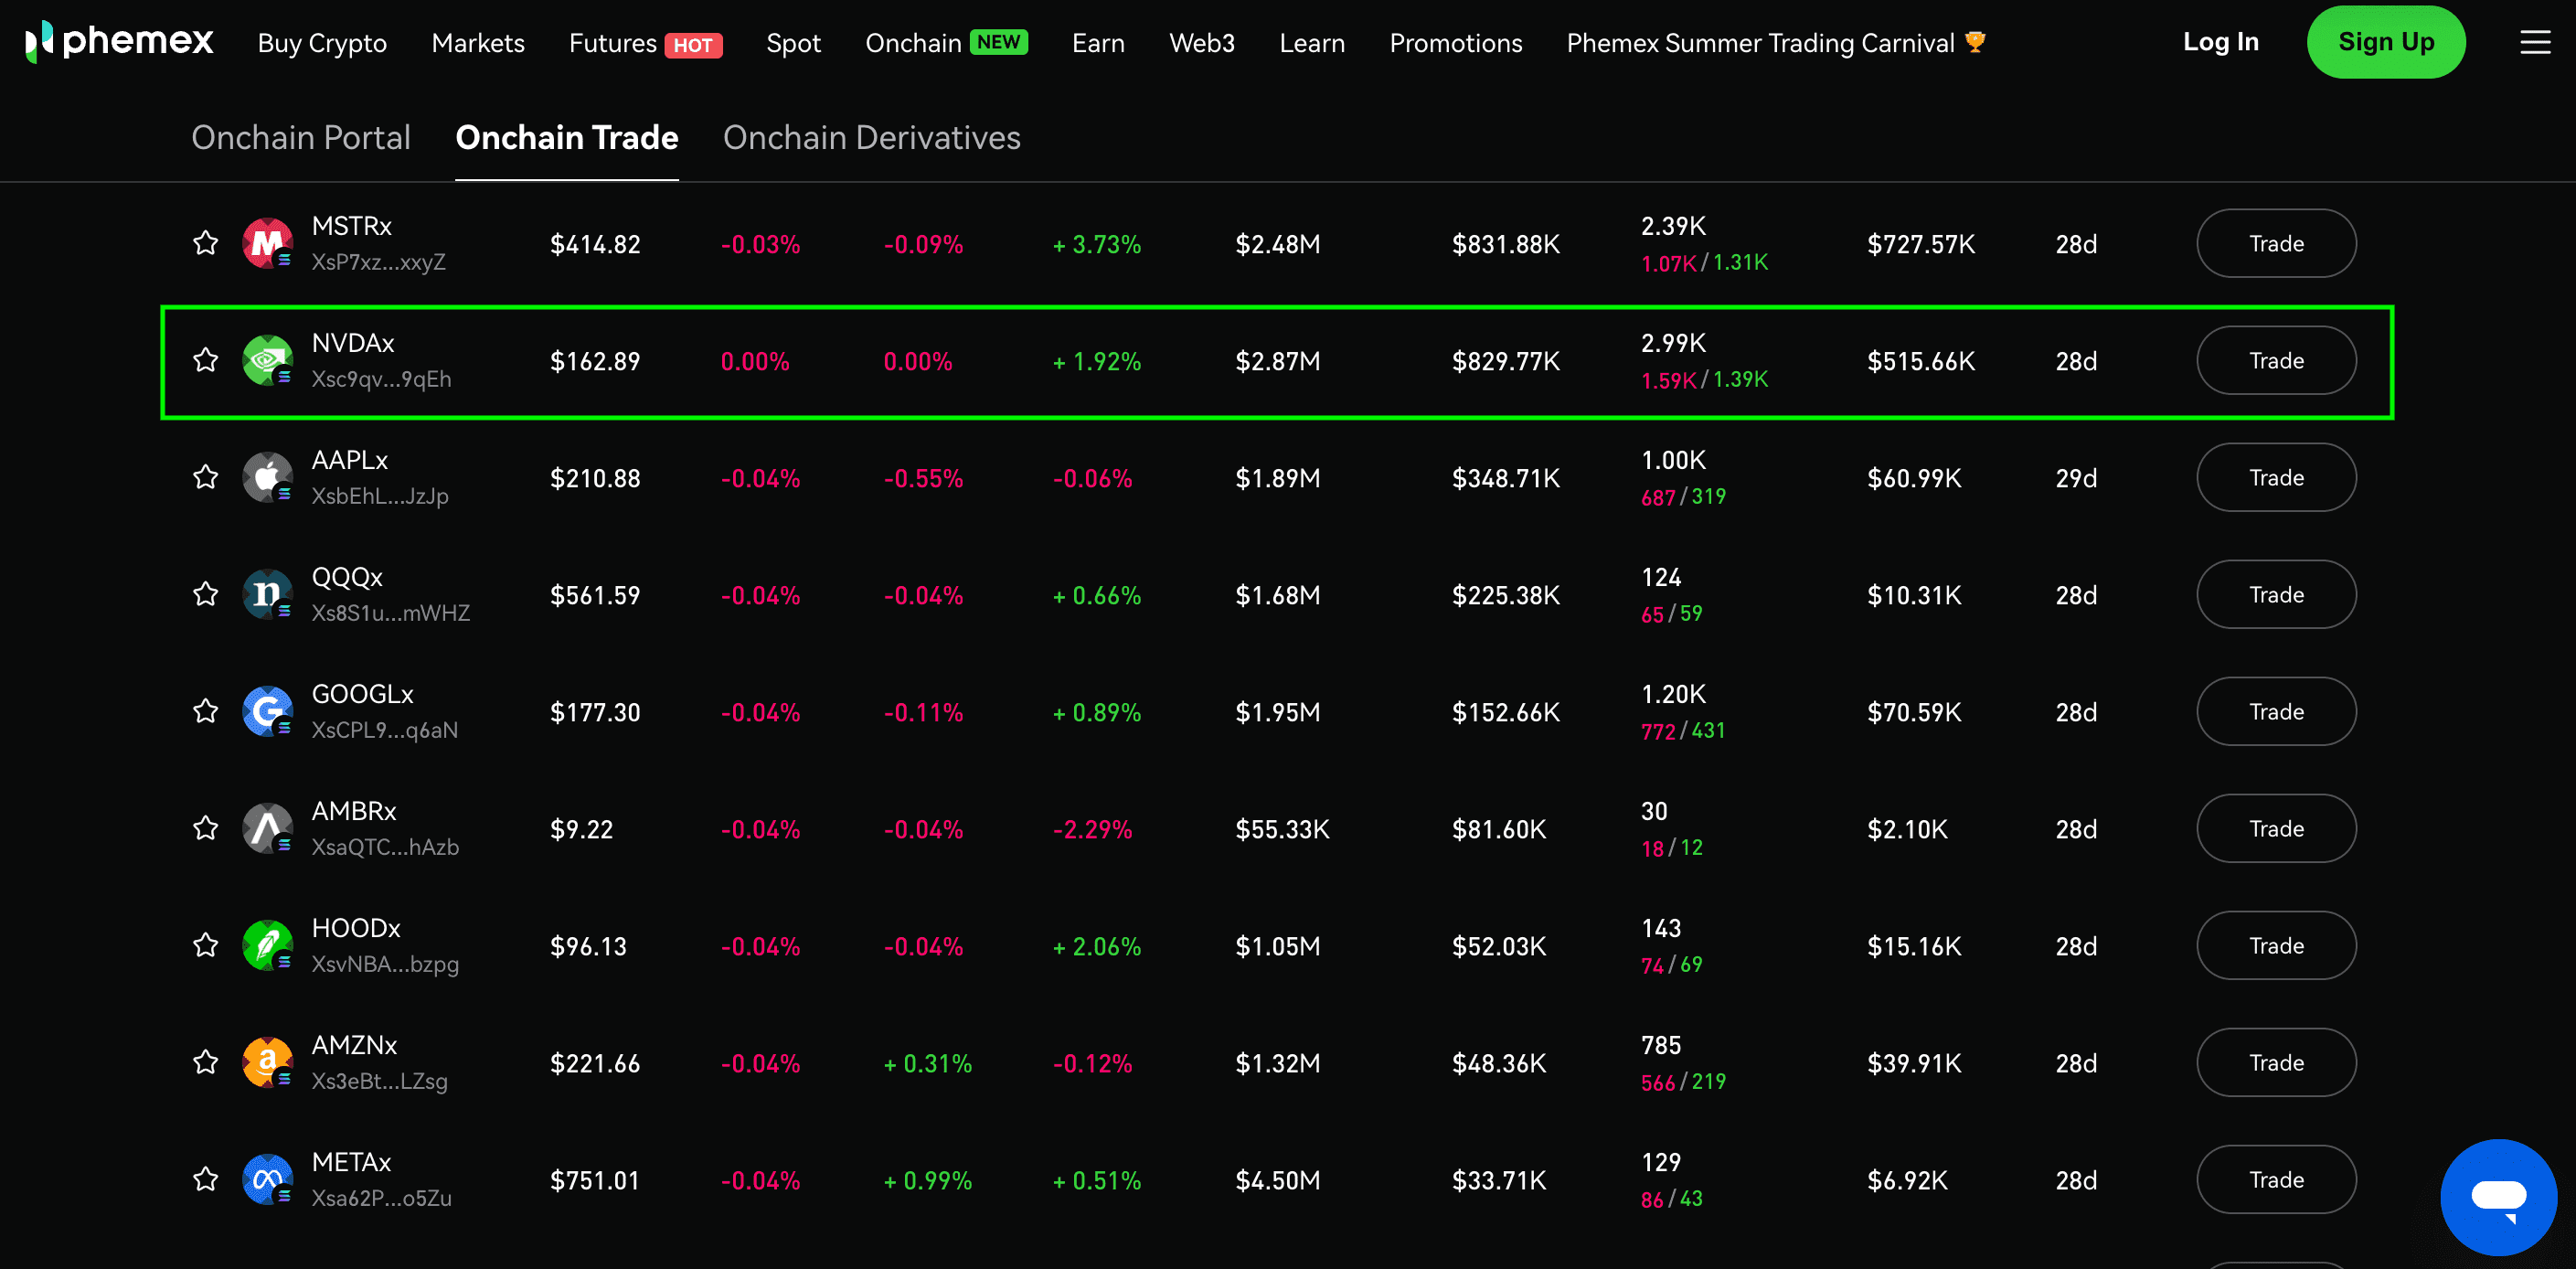Image resolution: width=2576 pixels, height=1269 pixels.
Task: Open the Futures menu
Action: point(645,43)
